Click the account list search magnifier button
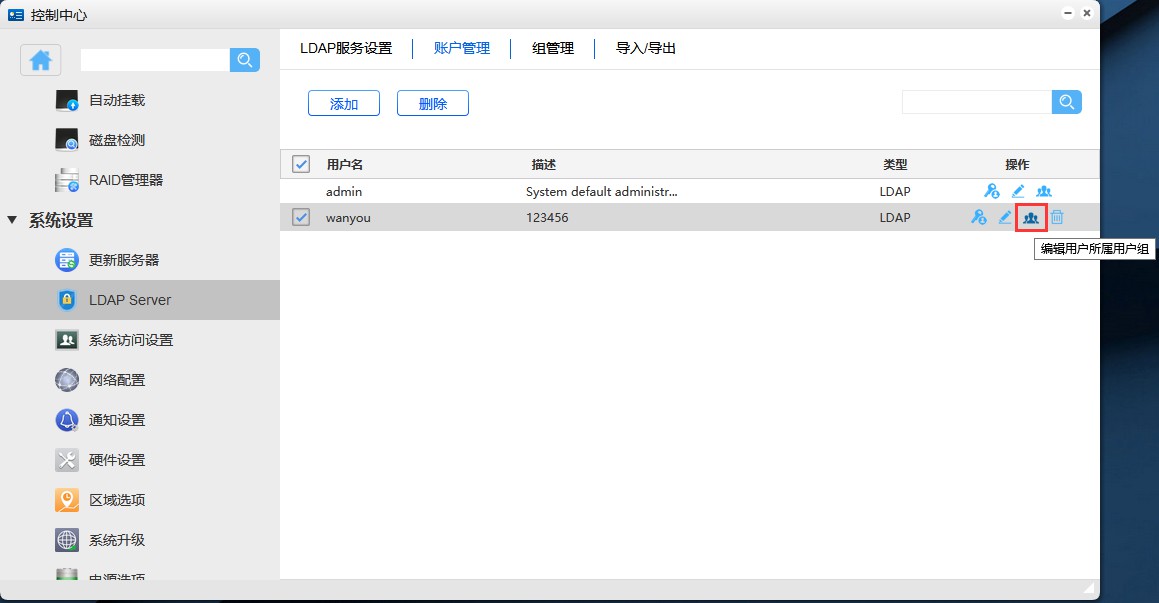 point(1067,102)
